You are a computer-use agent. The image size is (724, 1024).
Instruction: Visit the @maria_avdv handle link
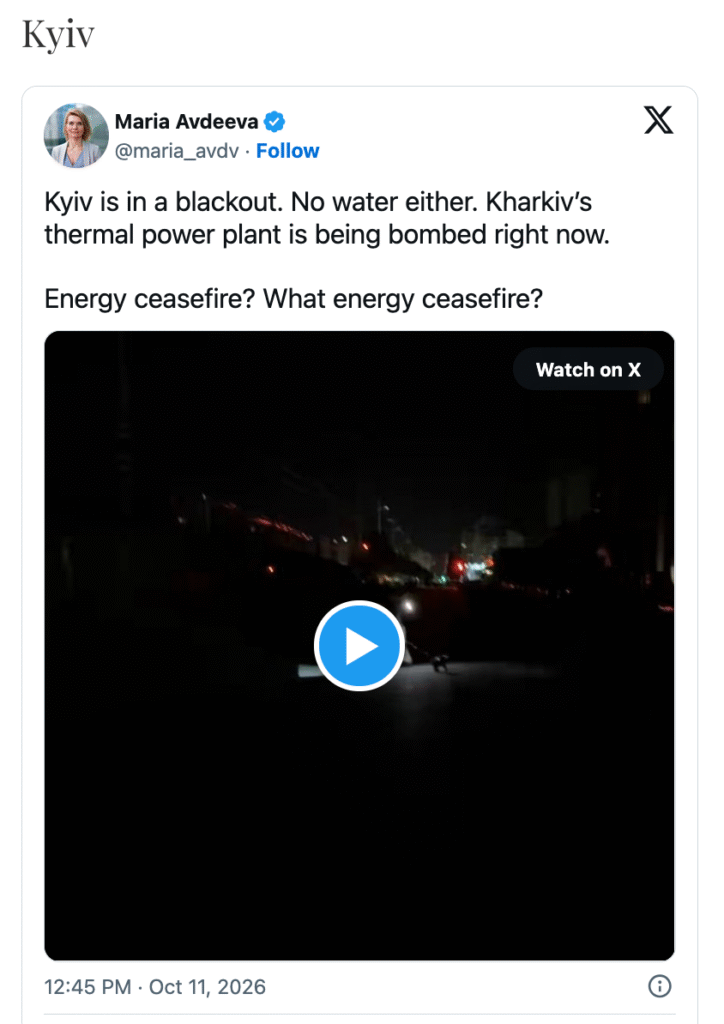(x=176, y=151)
